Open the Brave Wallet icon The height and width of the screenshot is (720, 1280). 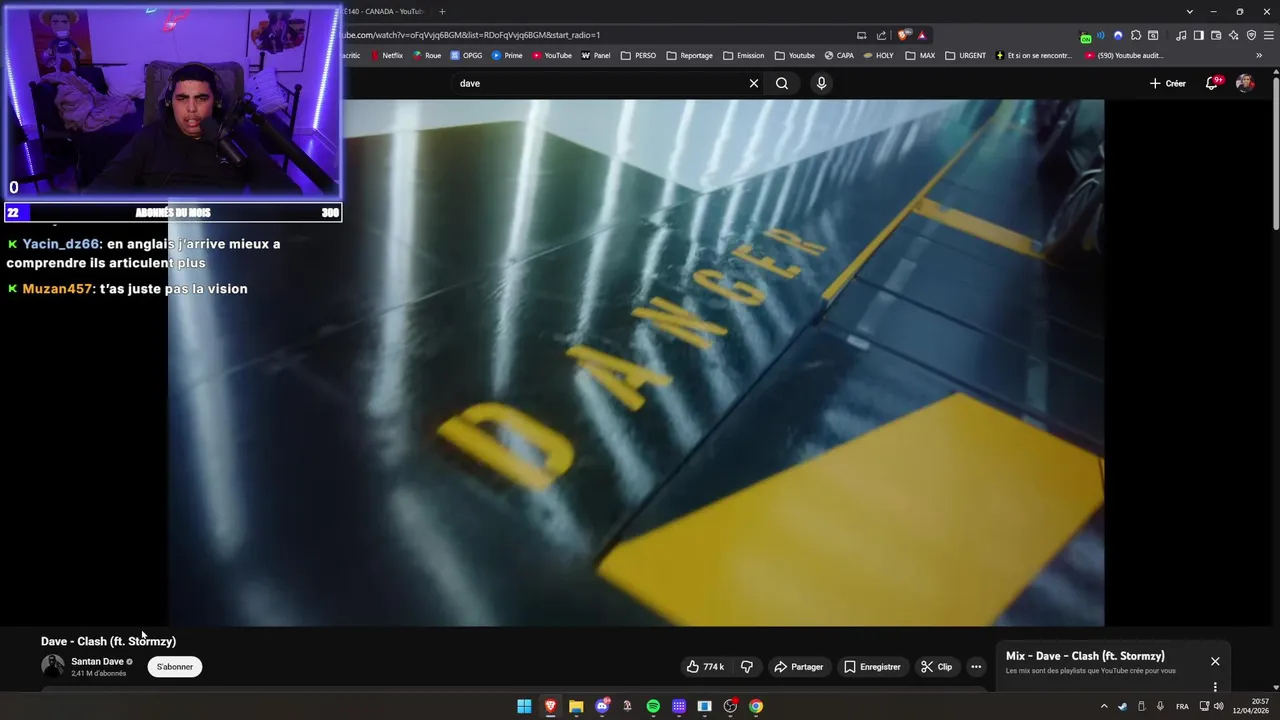(1216, 35)
